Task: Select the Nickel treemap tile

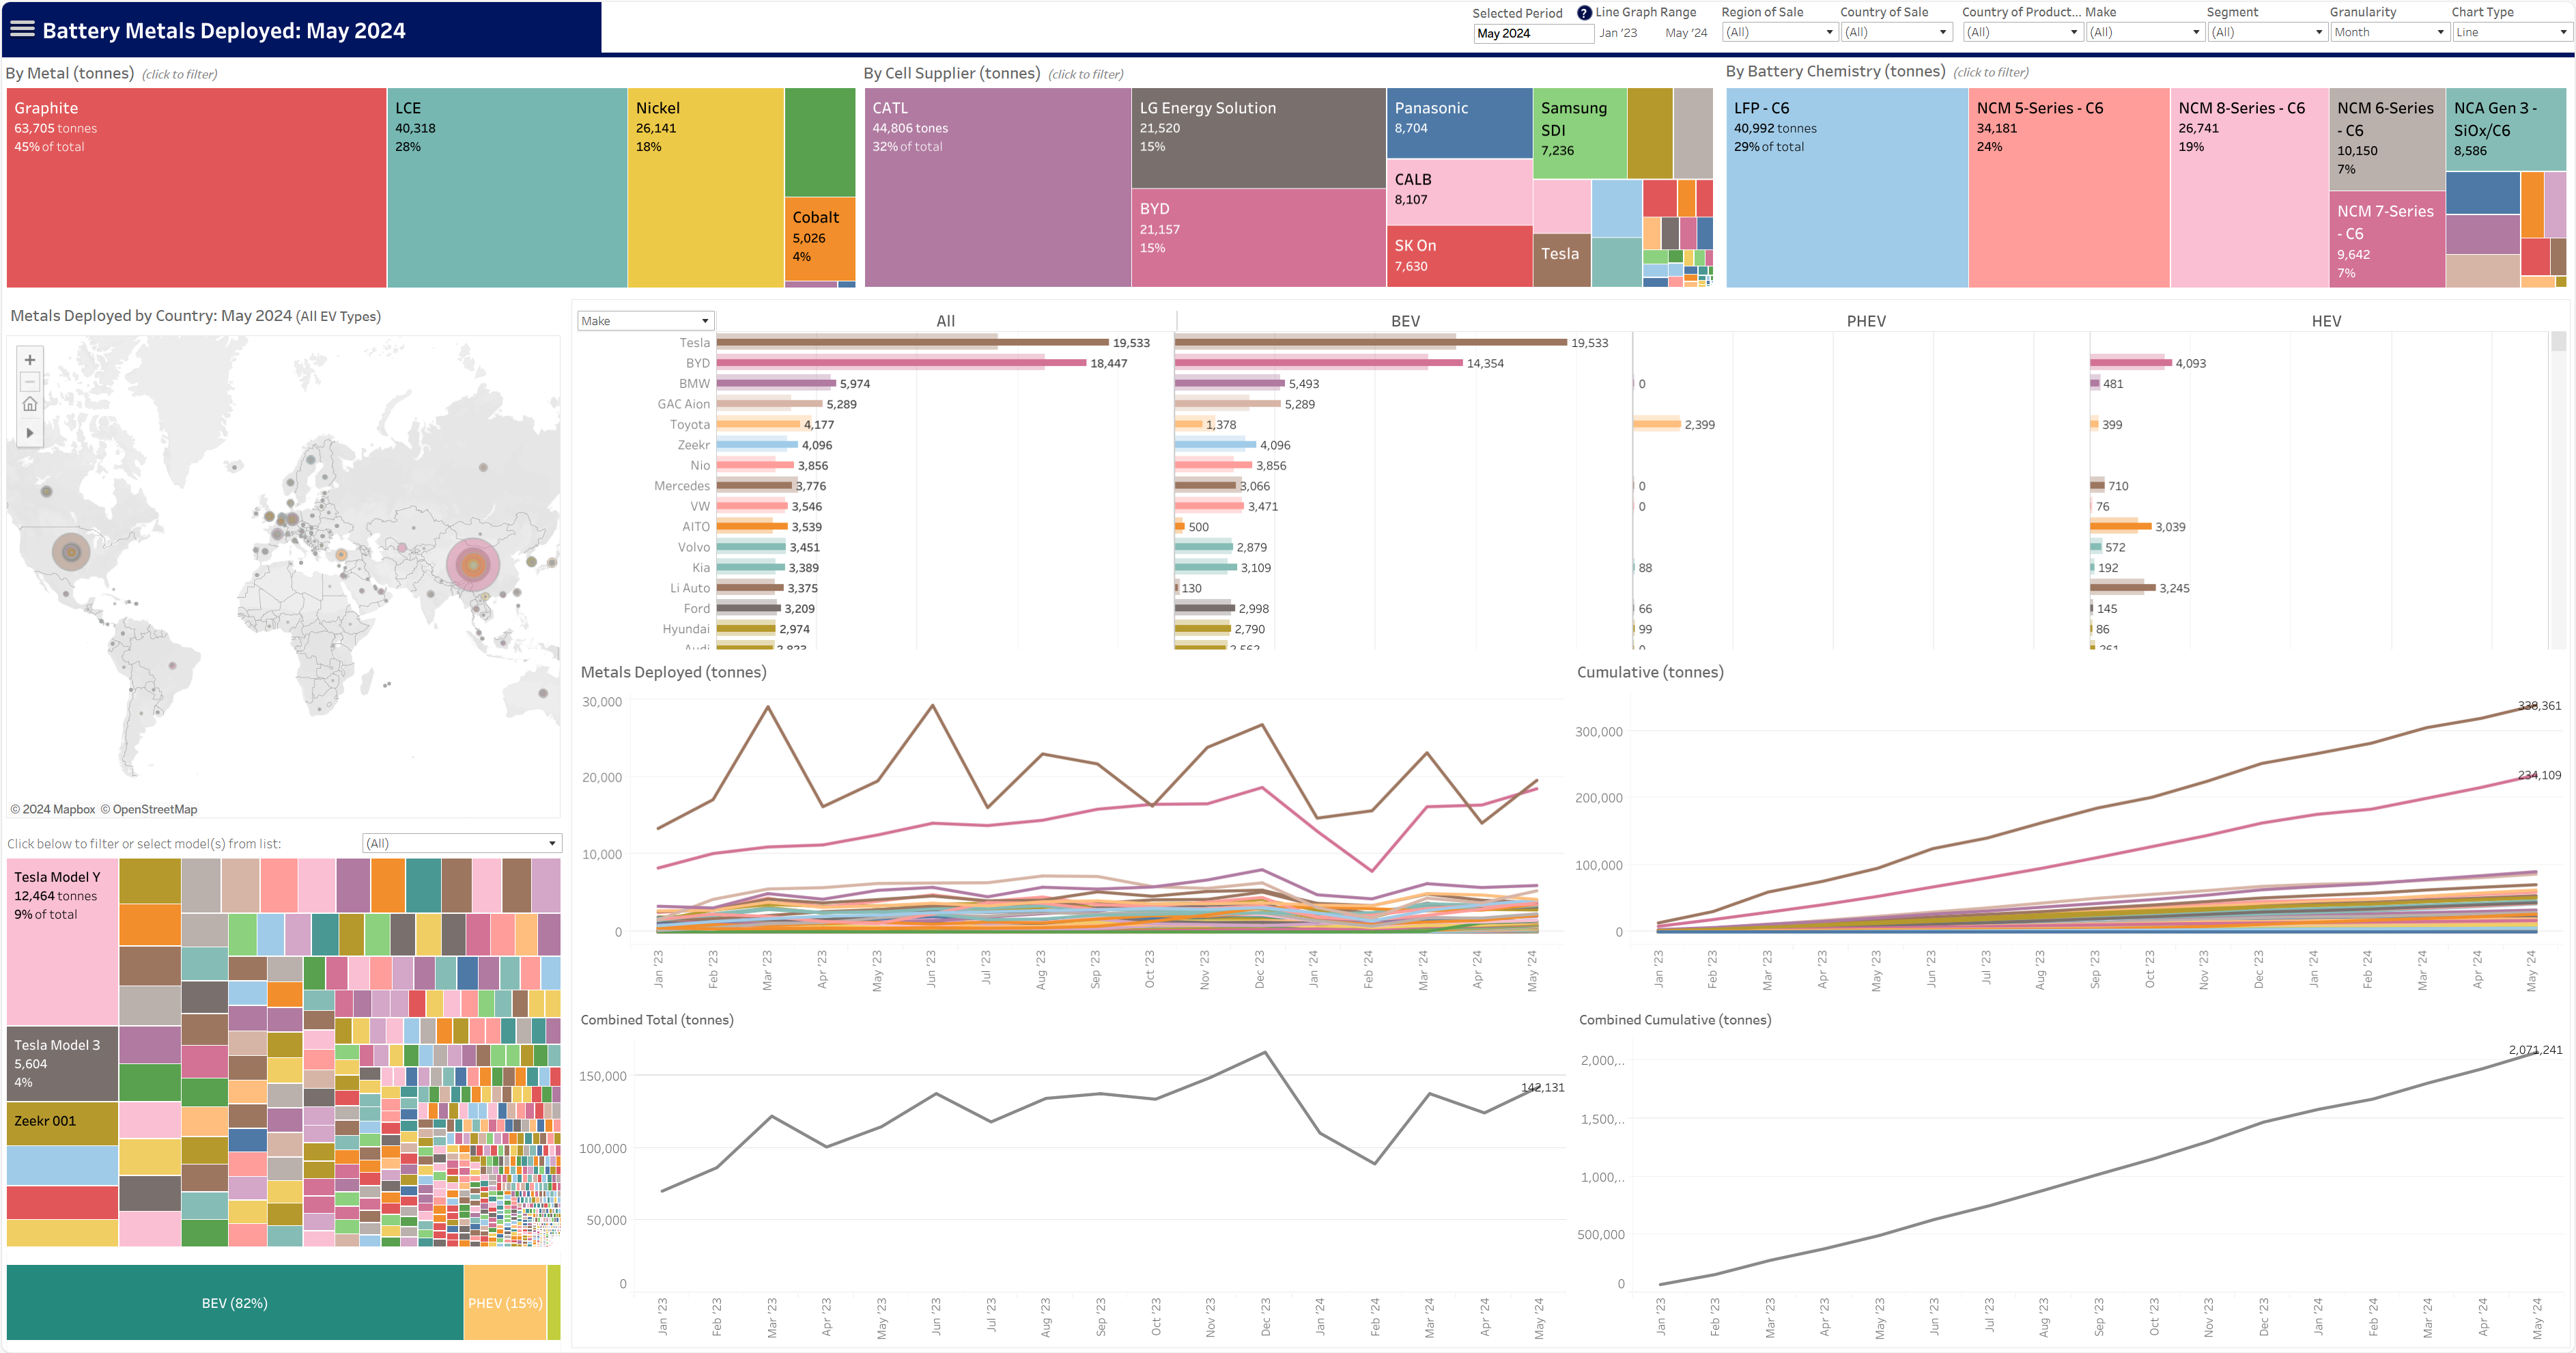Action: click(706, 188)
